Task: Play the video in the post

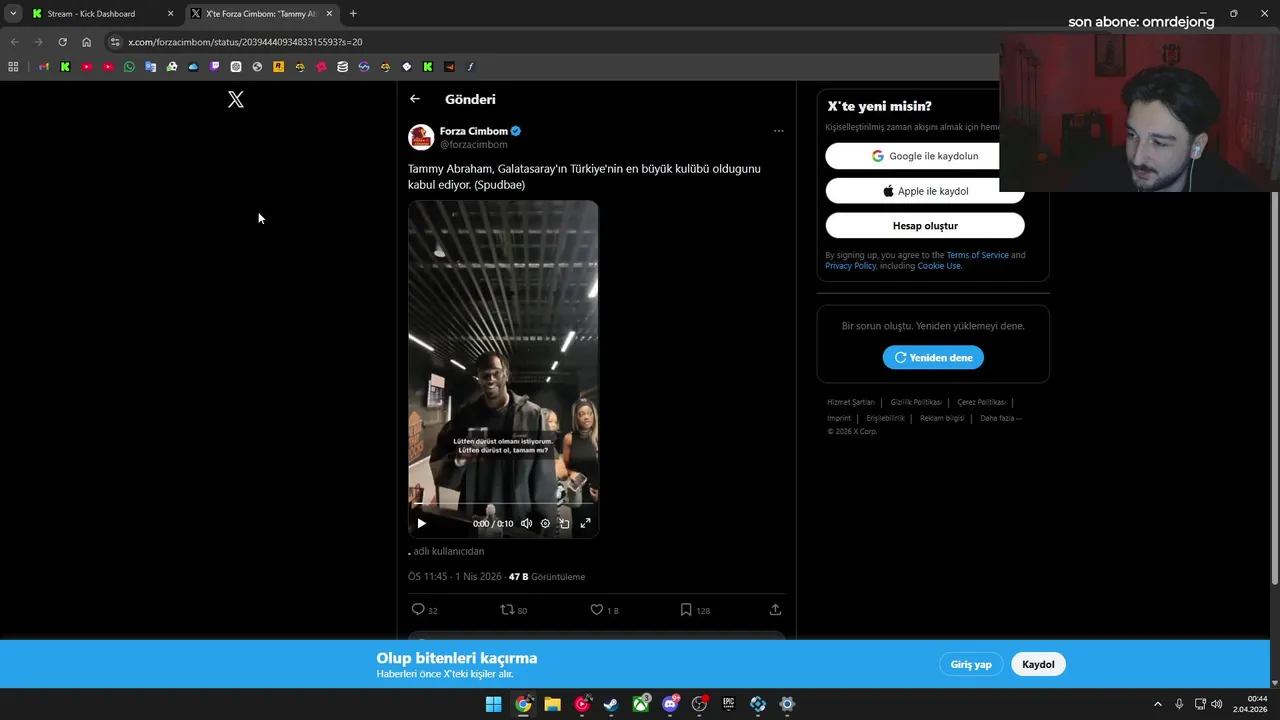Action: (421, 523)
